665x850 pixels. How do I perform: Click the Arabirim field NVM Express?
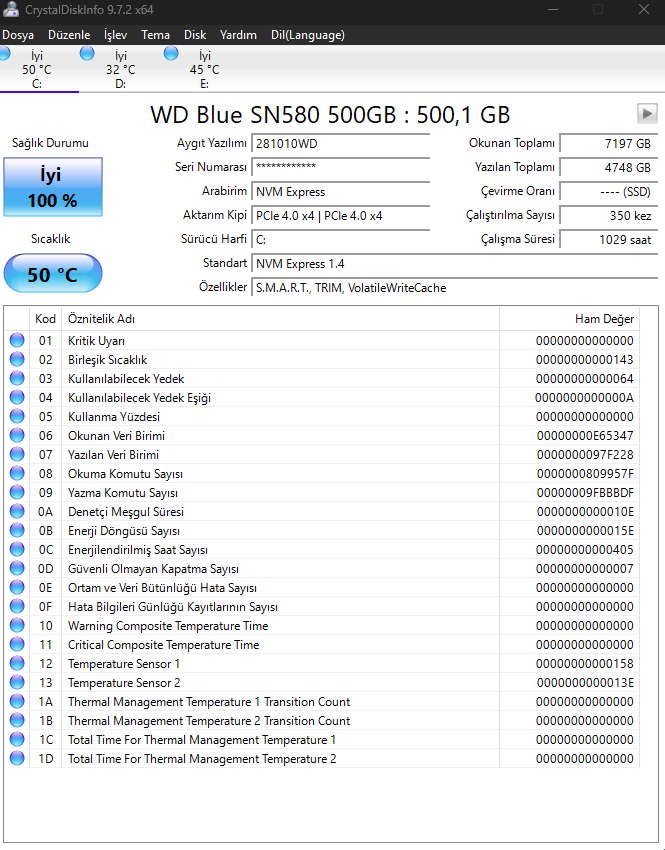[x=340, y=191]
